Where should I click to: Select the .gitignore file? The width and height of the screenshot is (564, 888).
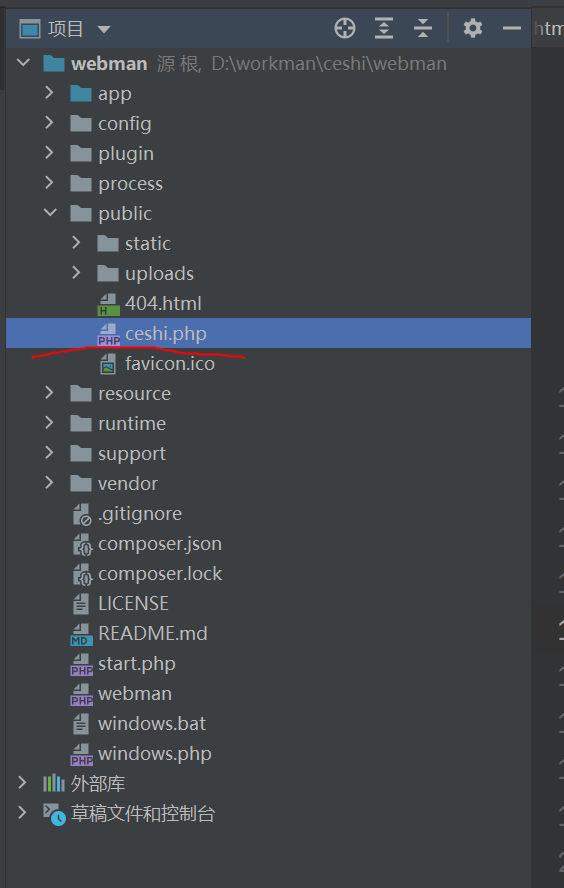(x=140, y=514)
